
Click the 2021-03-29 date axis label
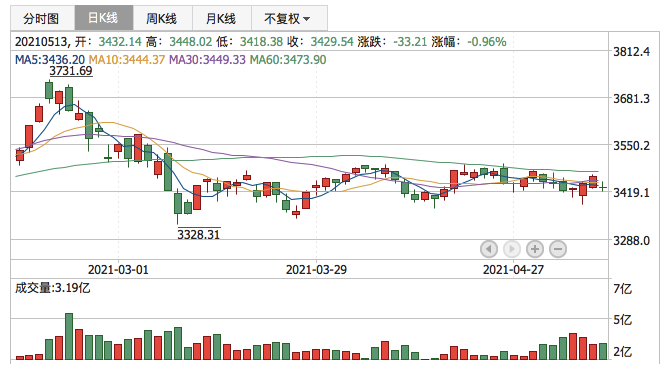[x=316, y=270]
